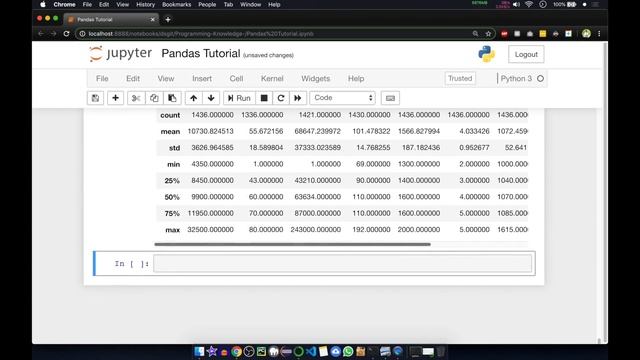Open the Cell menu

(x=236, y=78)
